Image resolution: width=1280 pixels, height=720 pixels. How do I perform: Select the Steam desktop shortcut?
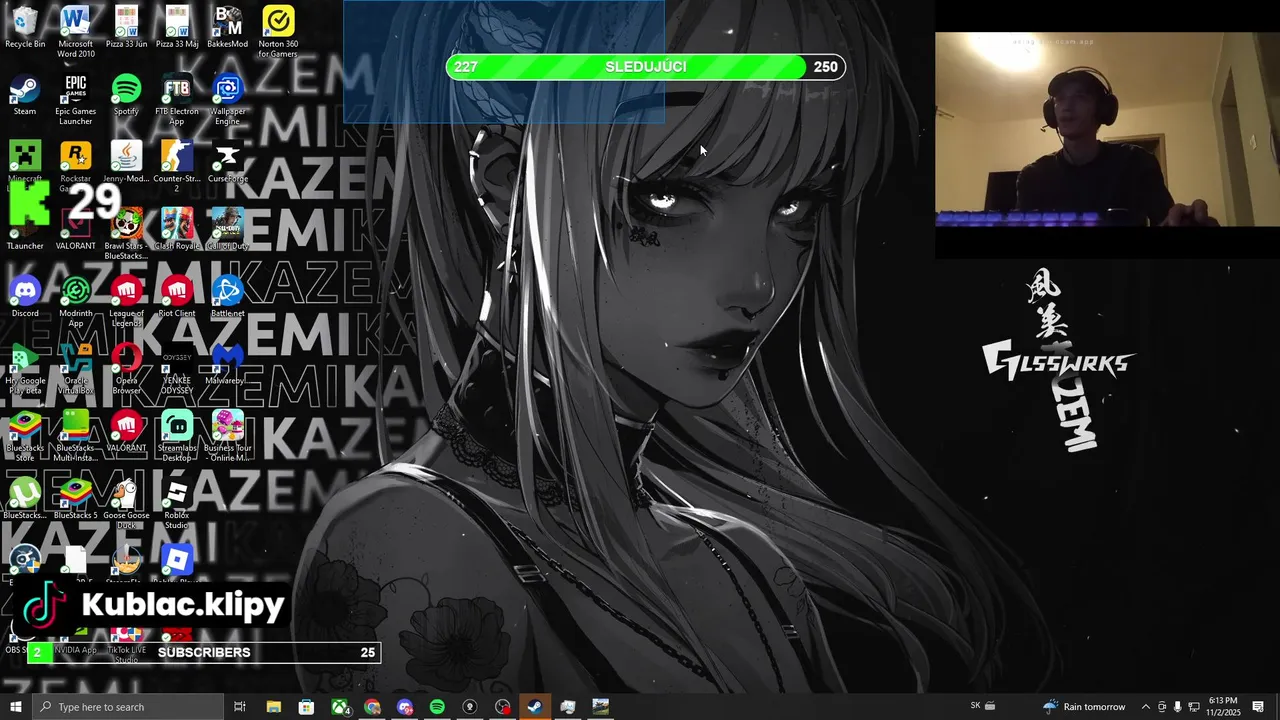pyautogui.click(x=25, y=94)
